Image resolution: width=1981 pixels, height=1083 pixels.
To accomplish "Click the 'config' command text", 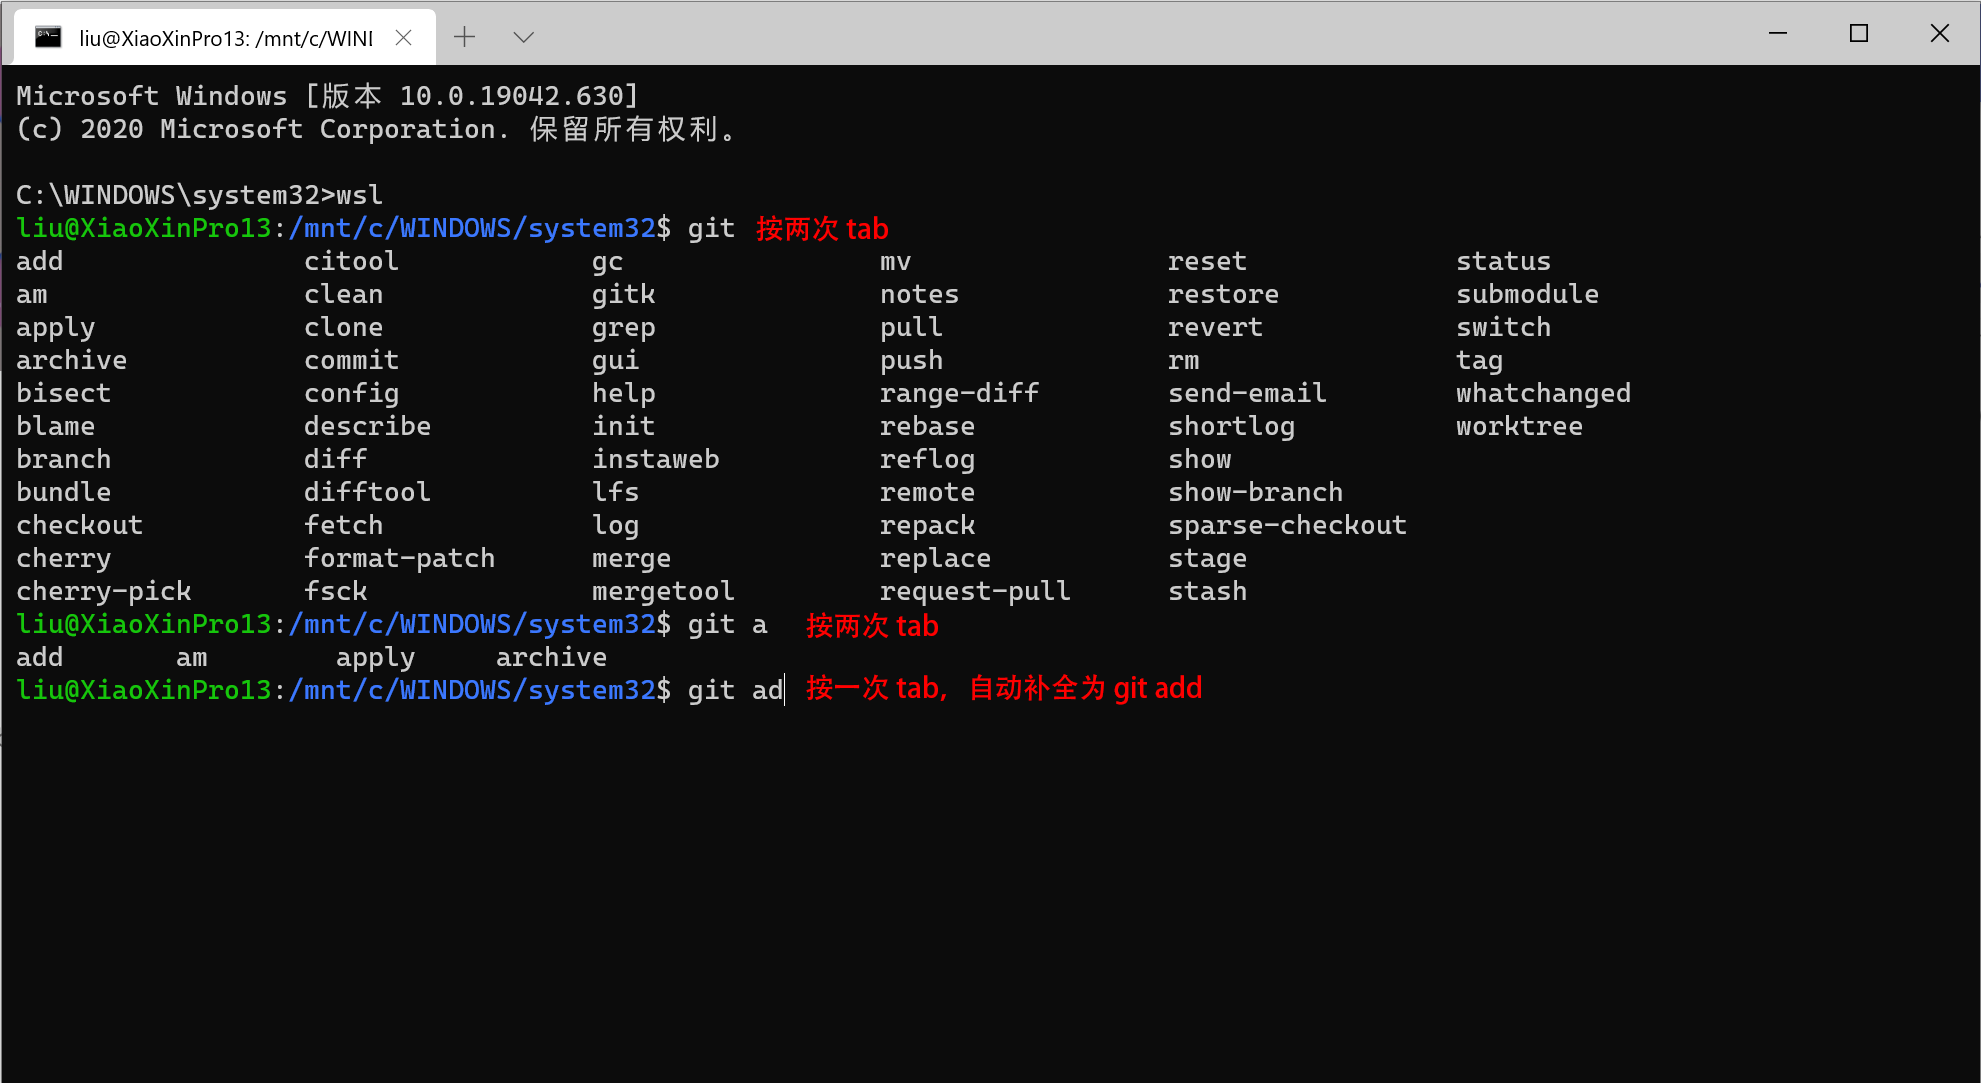I will [352, 393].
